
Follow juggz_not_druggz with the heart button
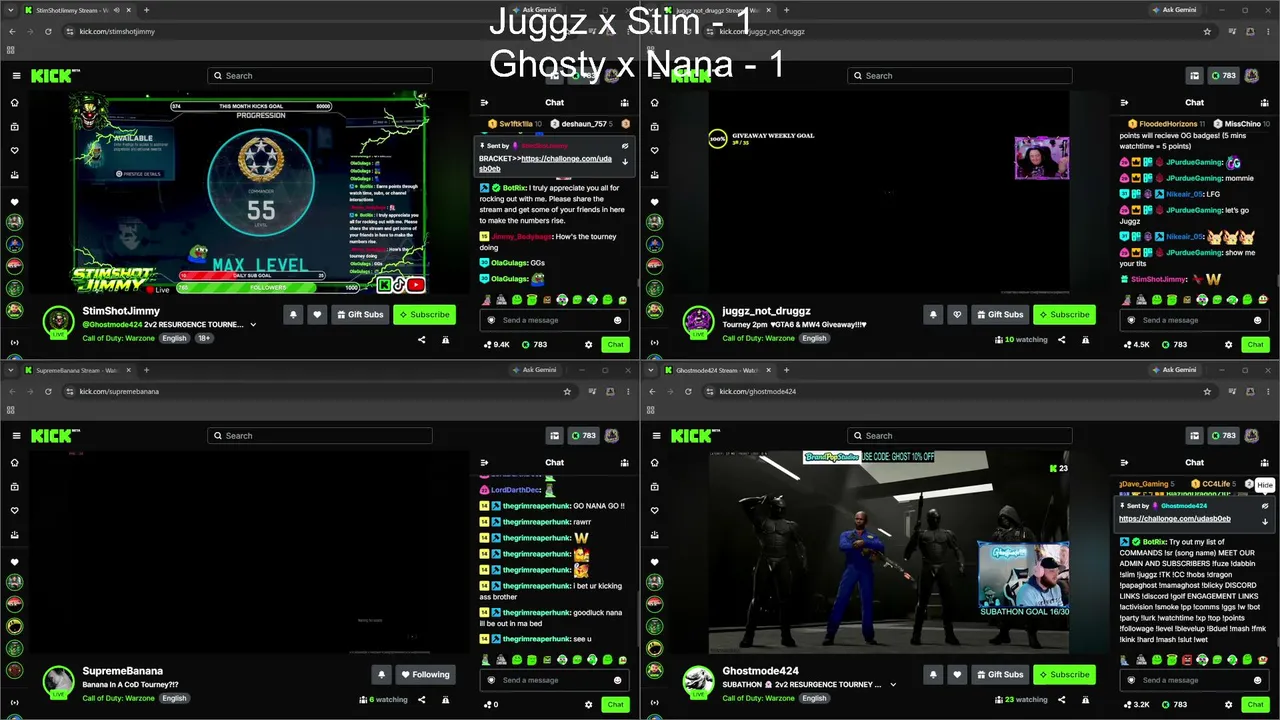[957, 314]
